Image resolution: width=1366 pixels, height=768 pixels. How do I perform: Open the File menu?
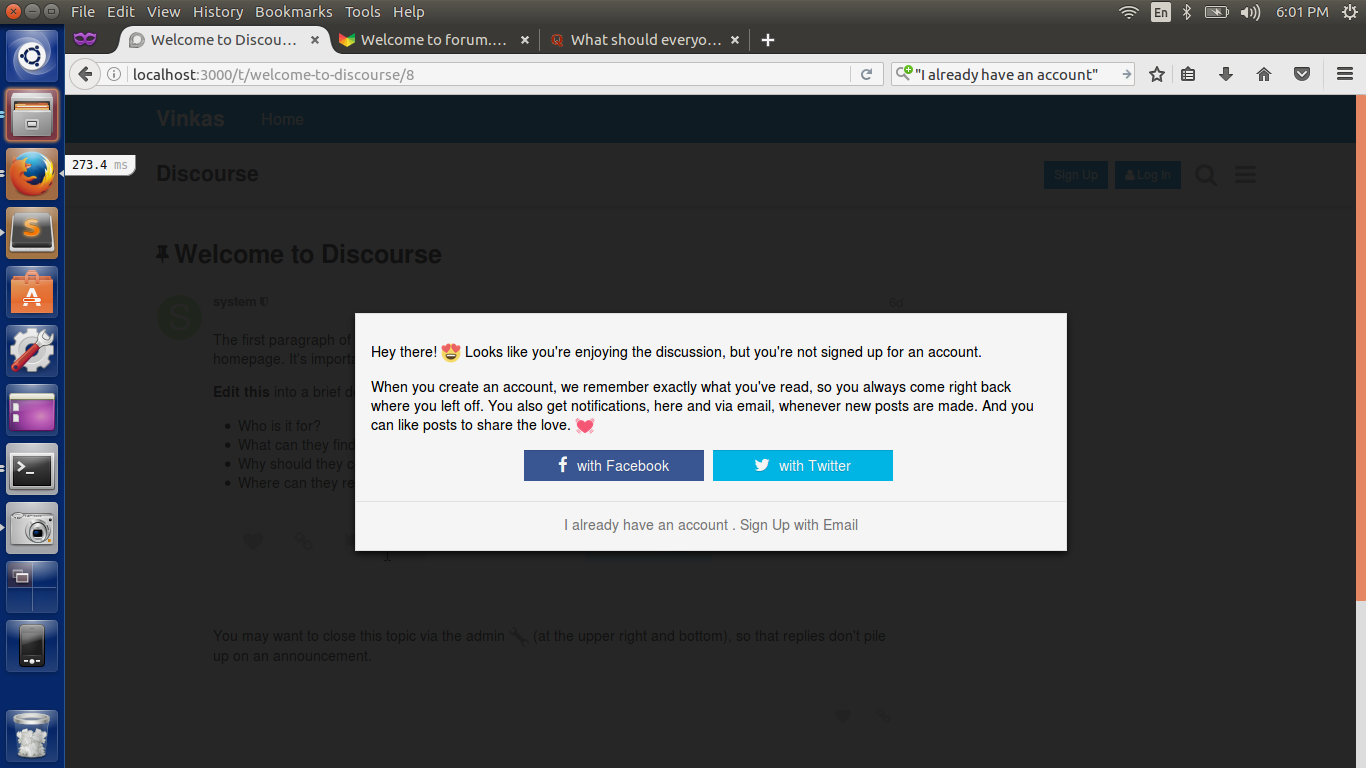coord(83,12)
